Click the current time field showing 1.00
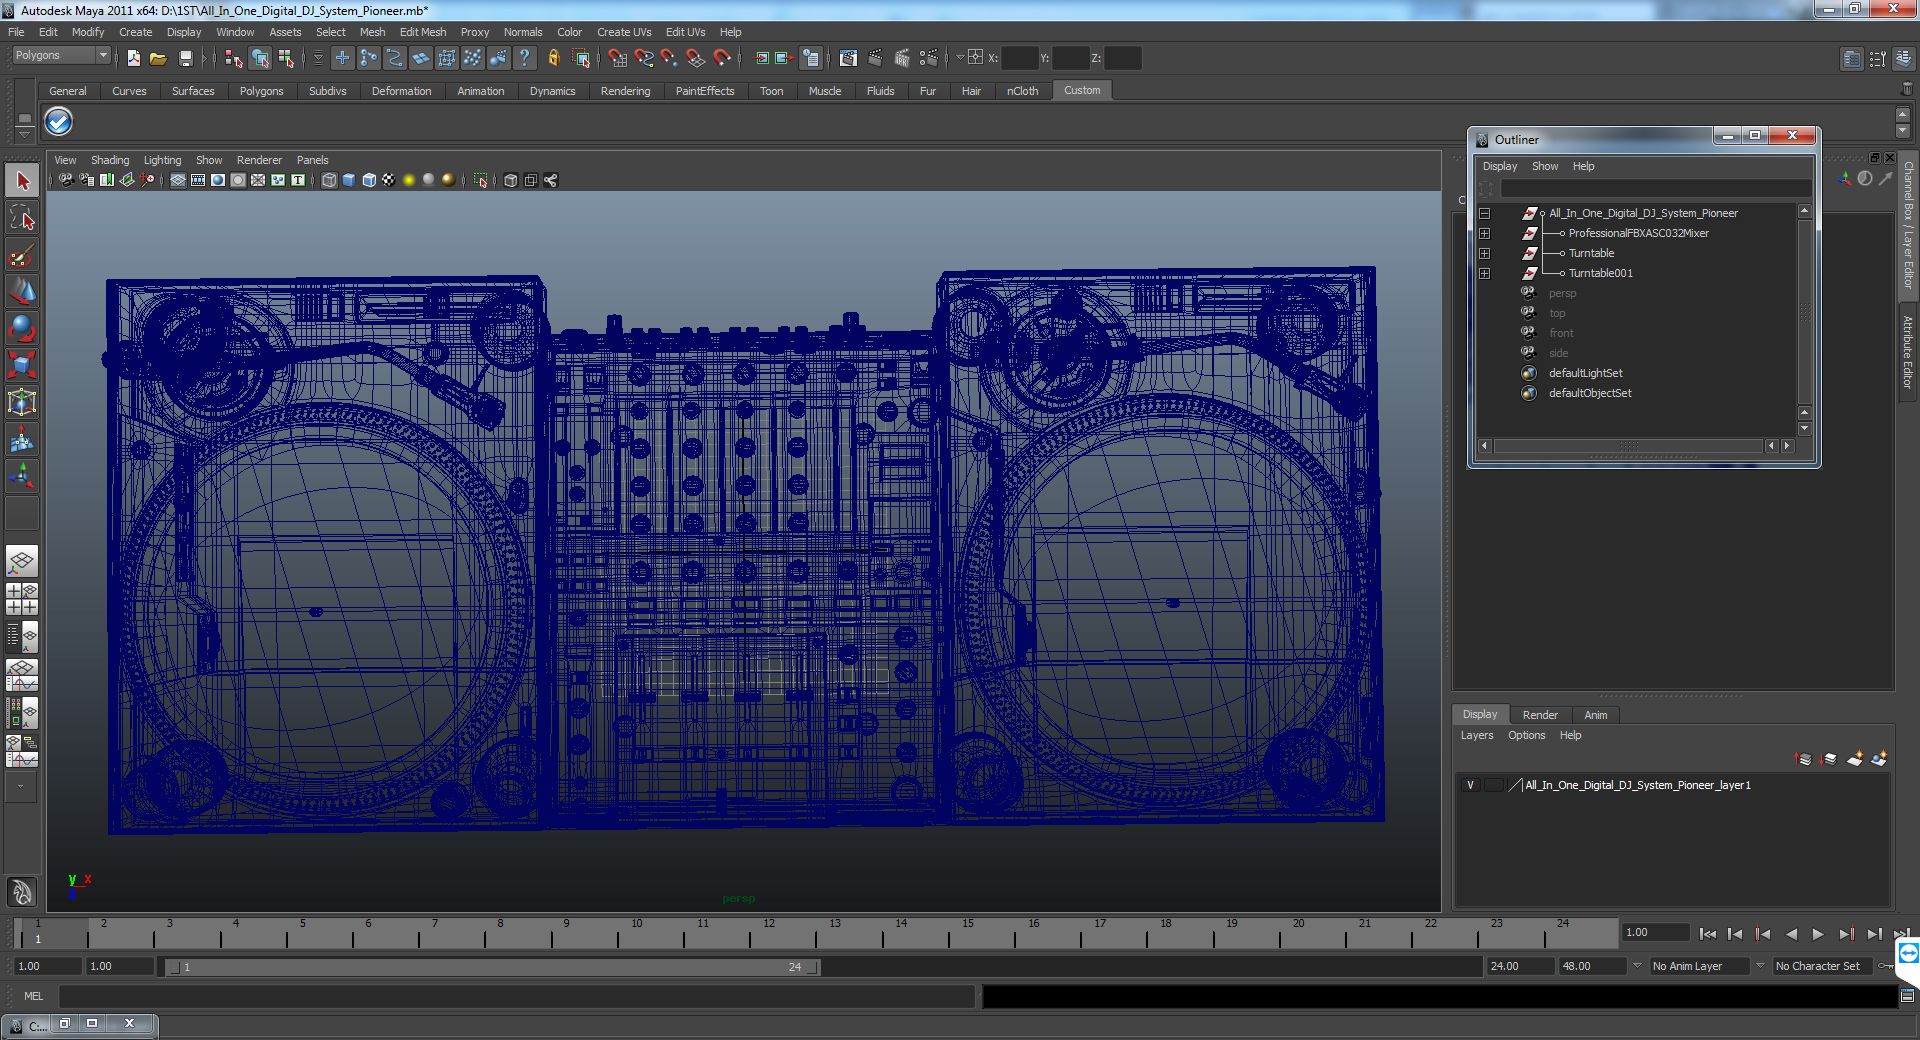 1655,932
